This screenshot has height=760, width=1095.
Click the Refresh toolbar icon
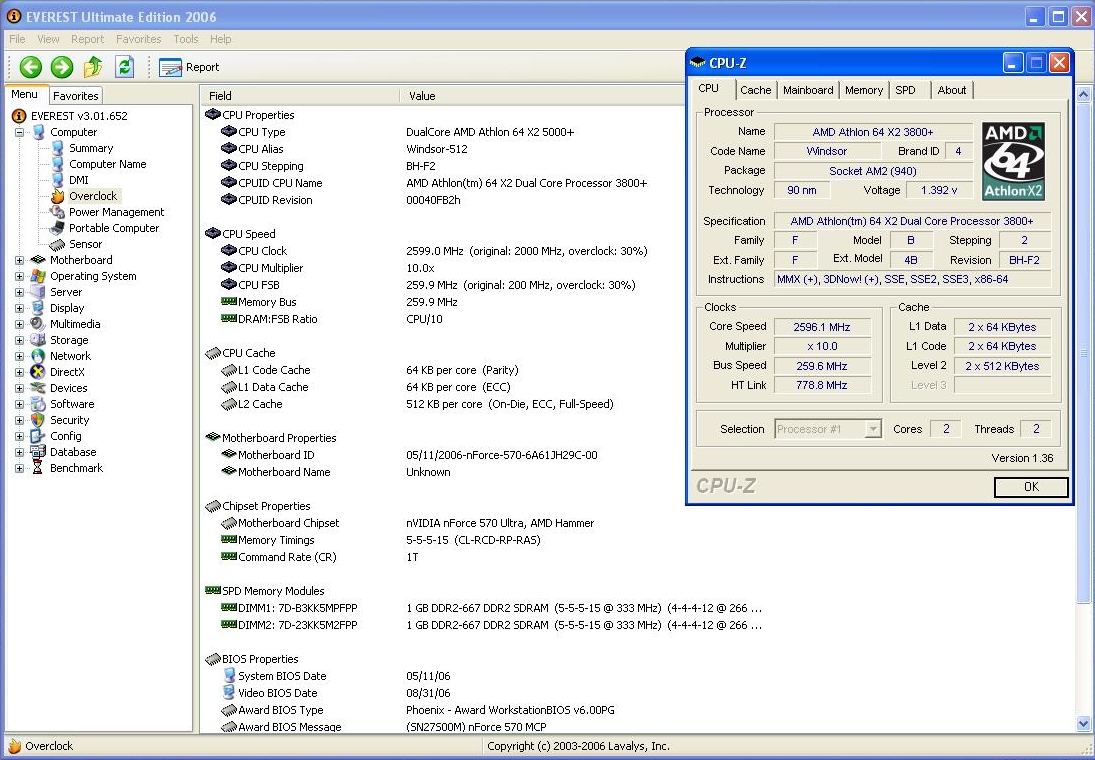click(x=124, y=67)
